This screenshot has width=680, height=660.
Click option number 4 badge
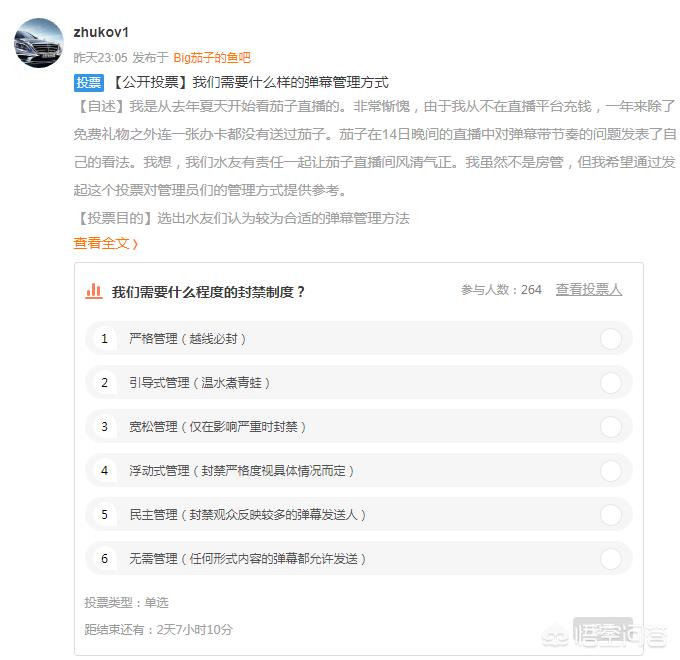[x=104, y=471]
